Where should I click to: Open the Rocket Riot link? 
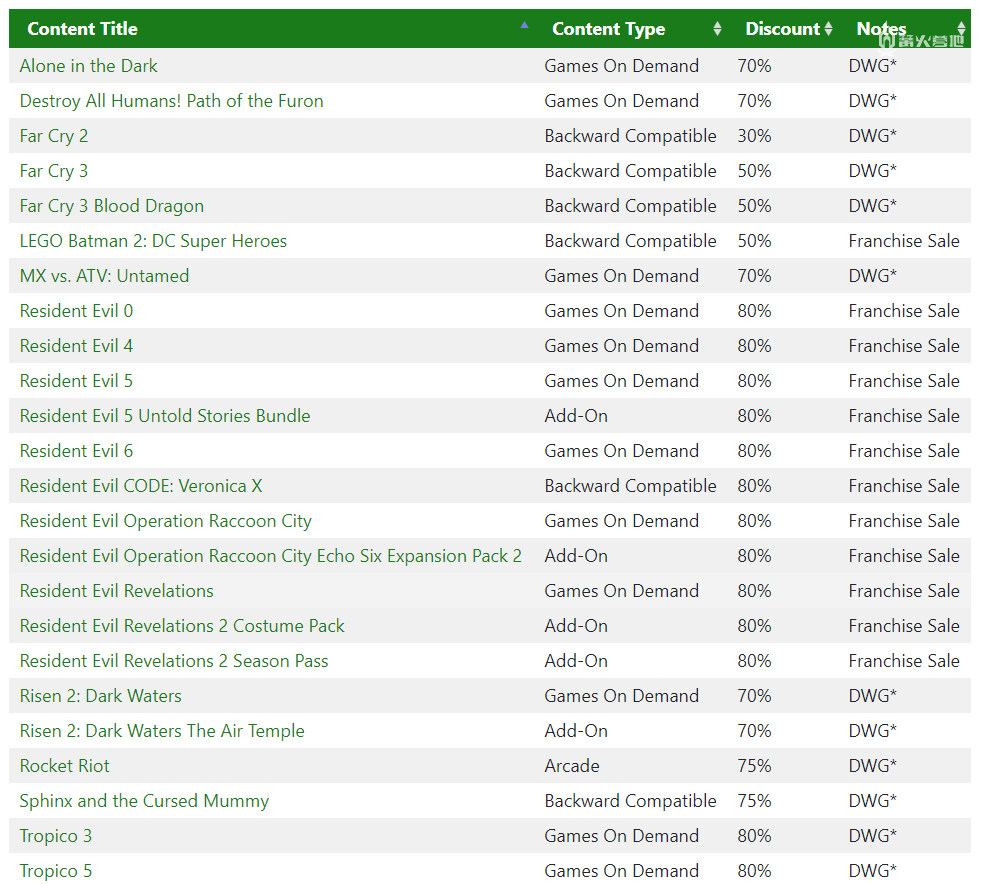click(x=65, y=766)
